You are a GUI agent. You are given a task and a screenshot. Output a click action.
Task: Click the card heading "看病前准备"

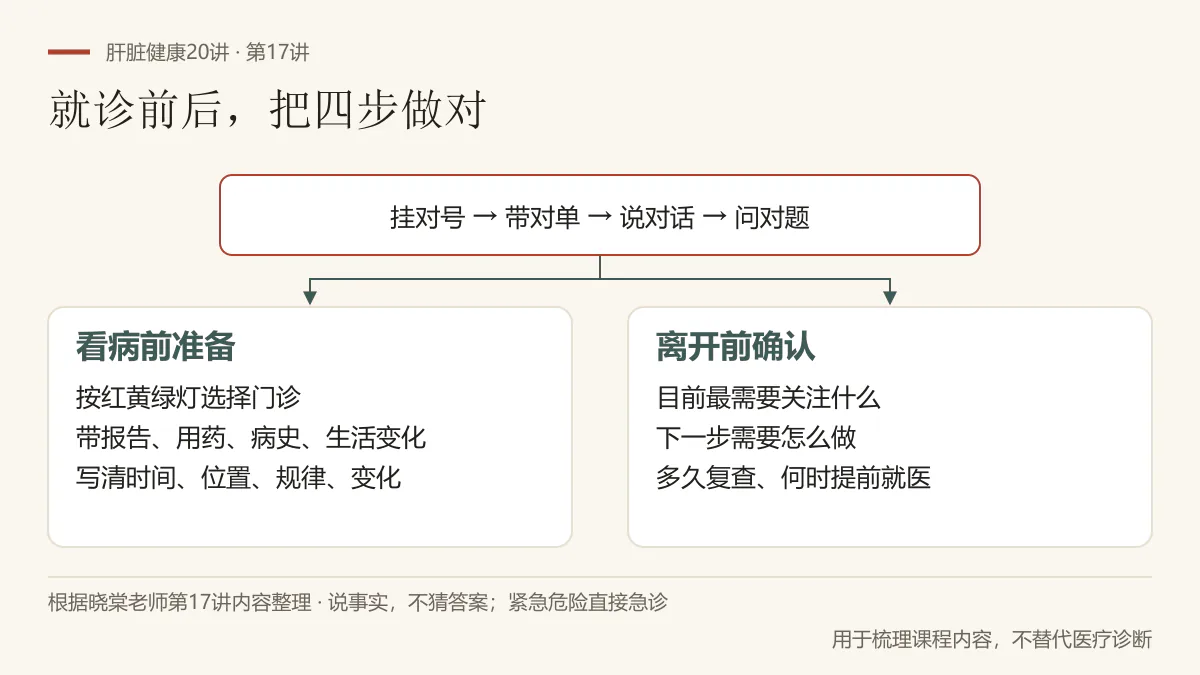coord(156,346)
